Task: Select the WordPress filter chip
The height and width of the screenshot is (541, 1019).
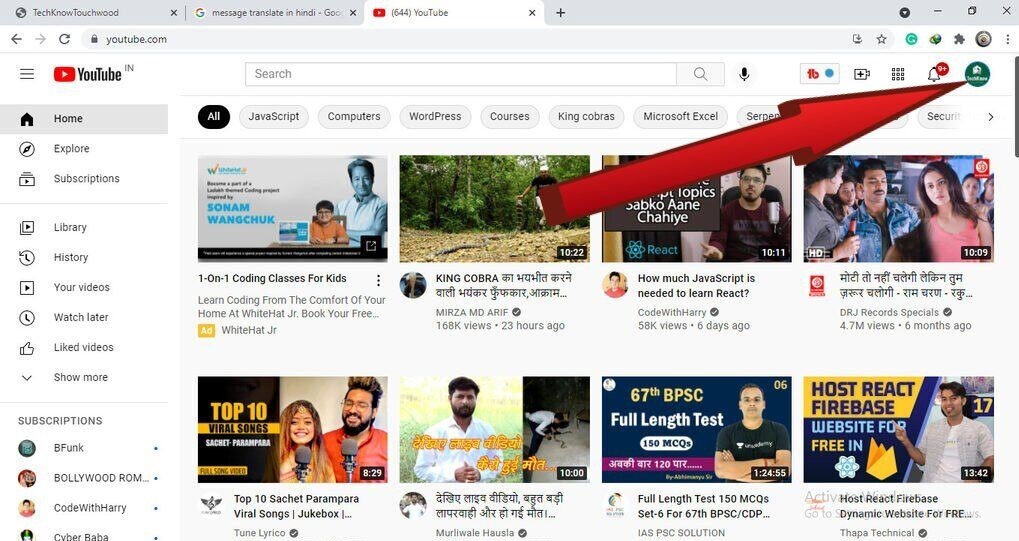Action: 435,116
